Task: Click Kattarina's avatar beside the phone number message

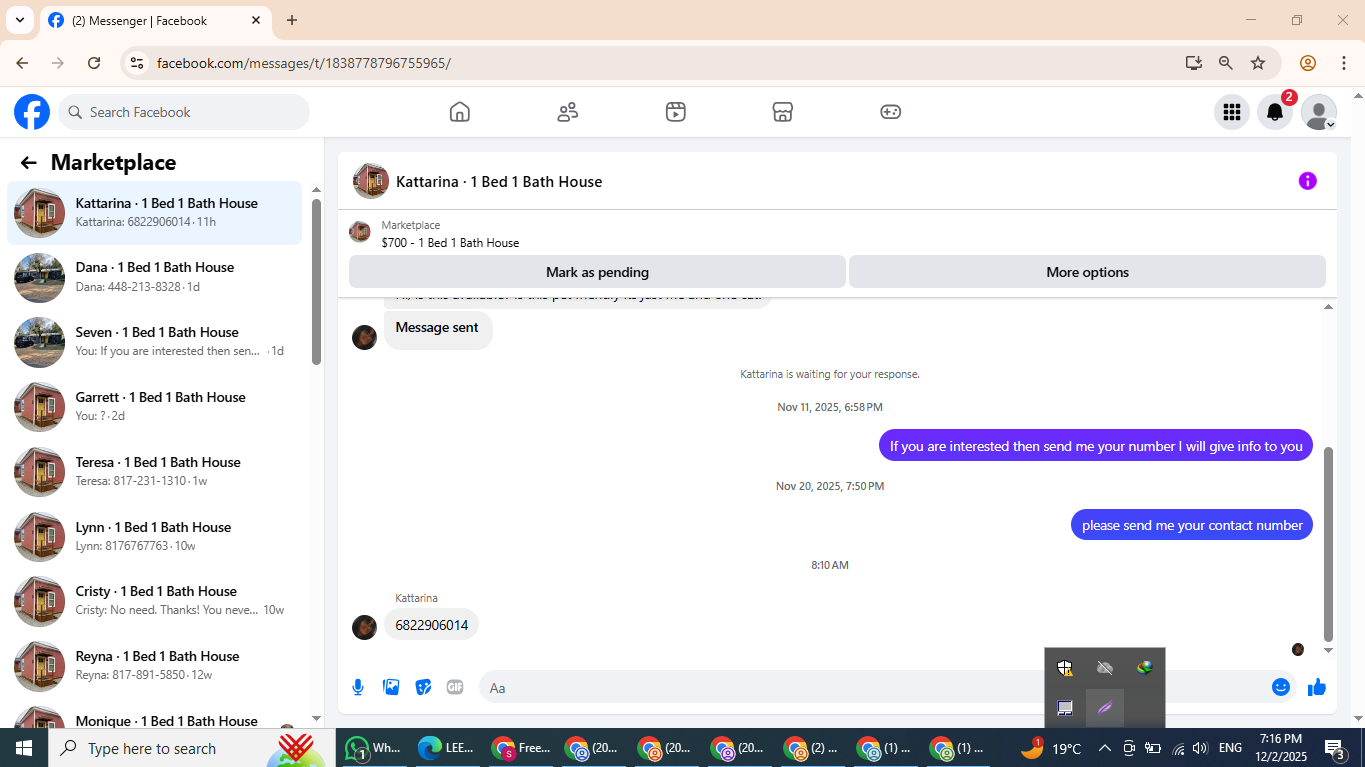Action: [x=364, y=627]
